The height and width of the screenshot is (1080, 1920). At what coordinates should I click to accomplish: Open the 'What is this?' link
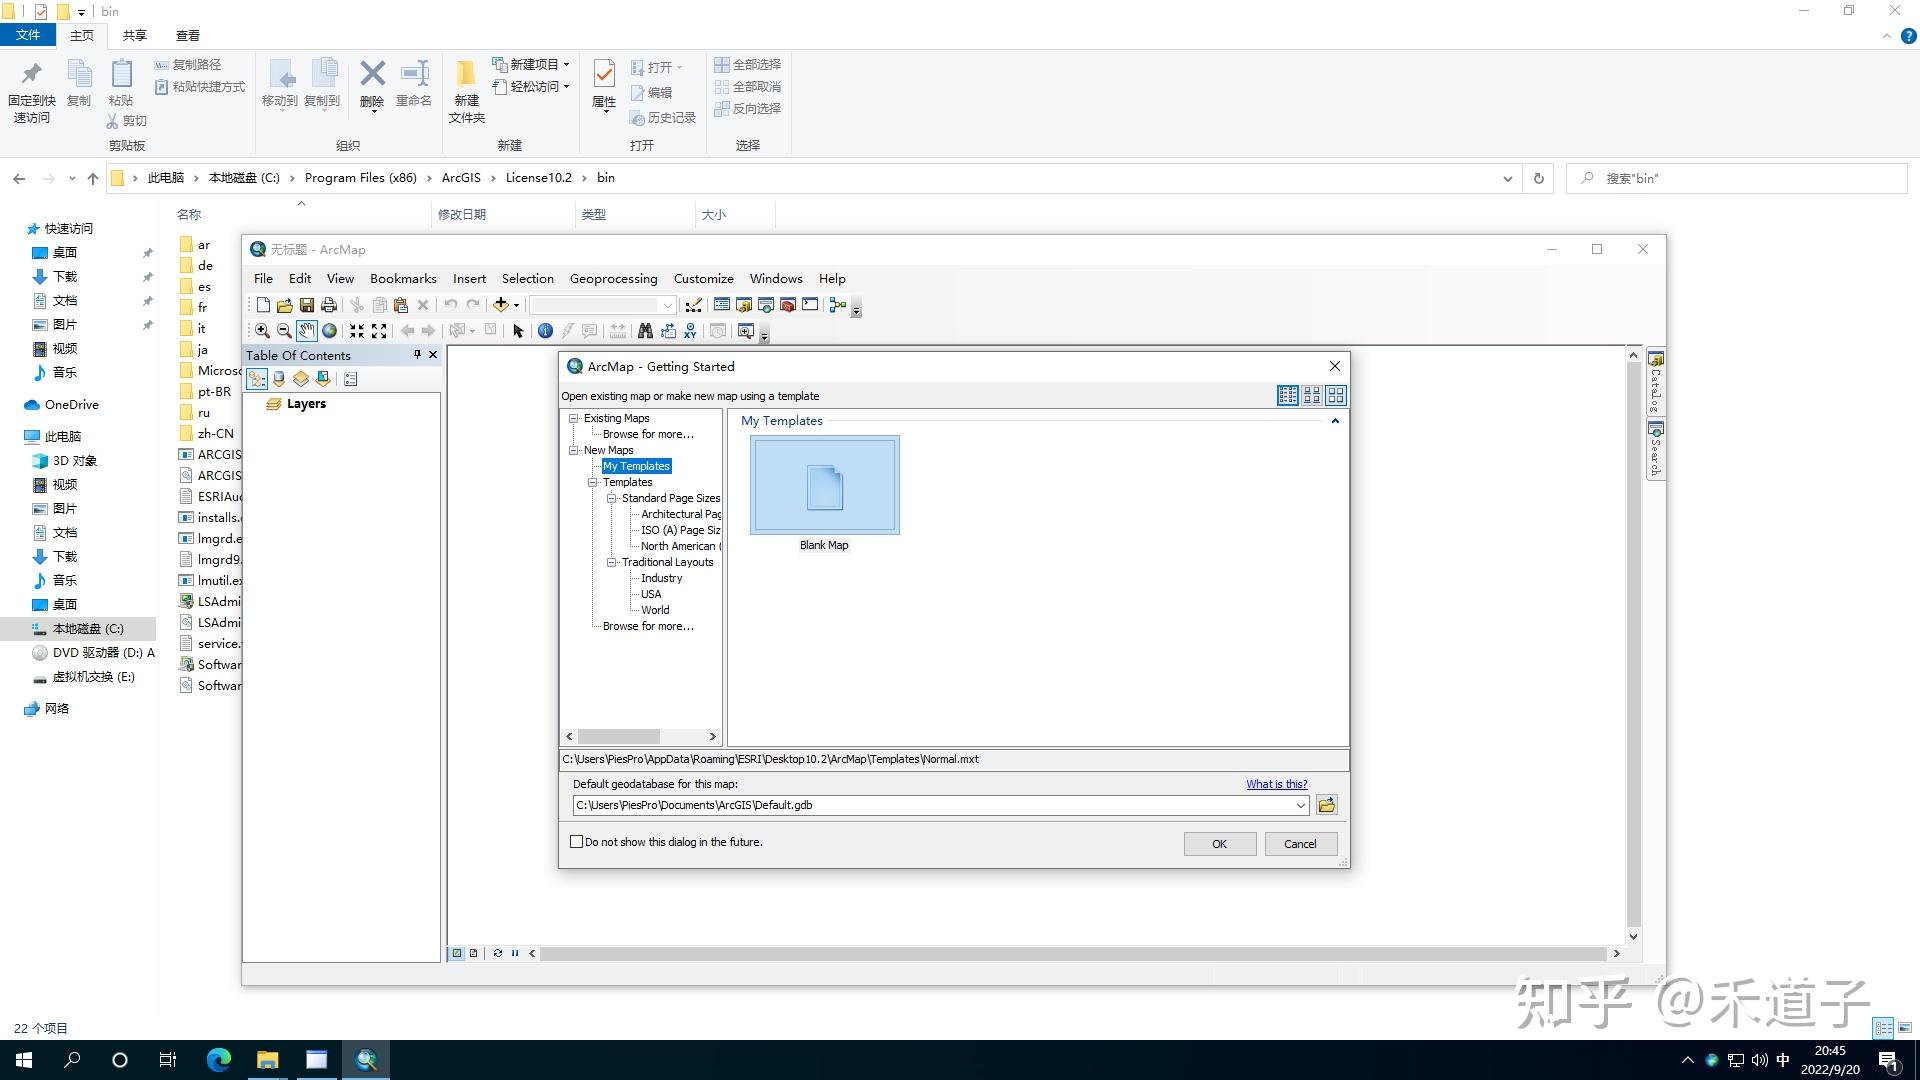[x=1276, y=784]
